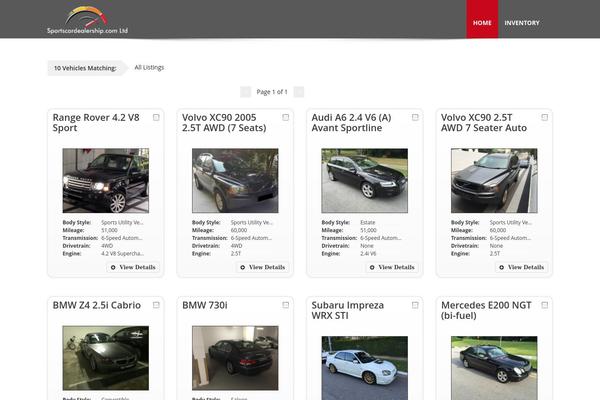View the Range Rover photo thumbnail
600x400 pixels.
click(x=106, y=181)
